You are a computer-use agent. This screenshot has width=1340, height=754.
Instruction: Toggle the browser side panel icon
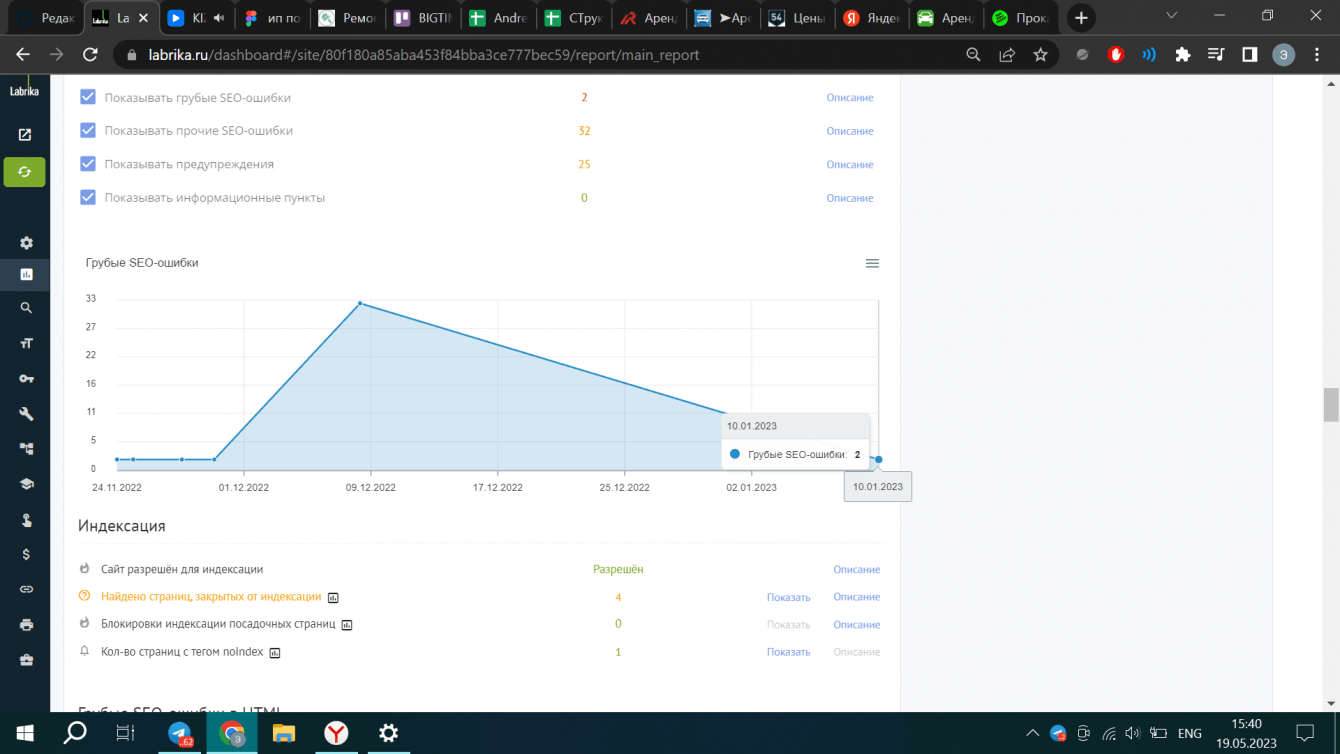tap(1249, 55)
